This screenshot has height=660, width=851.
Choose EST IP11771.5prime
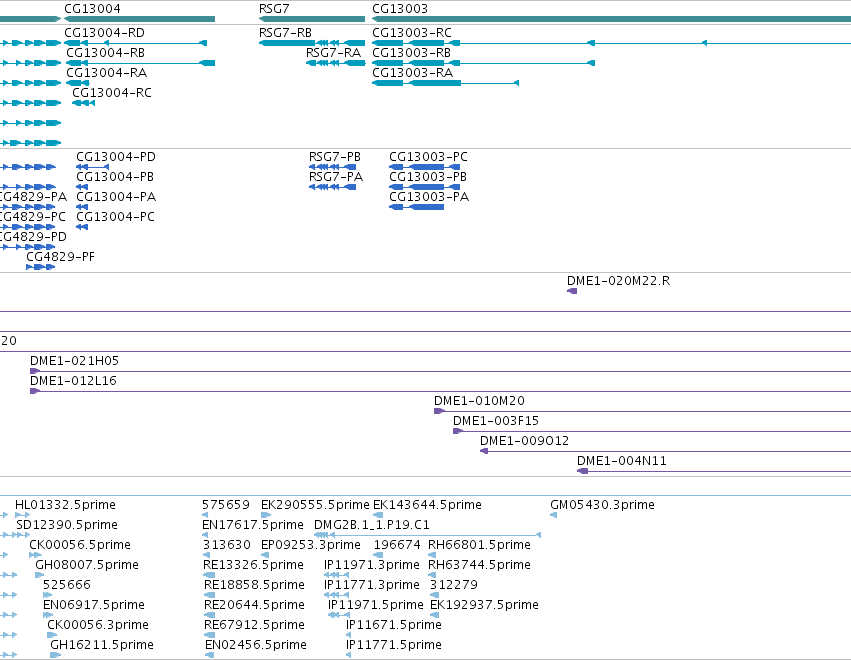pyautogui.click(x=348, y=655)
